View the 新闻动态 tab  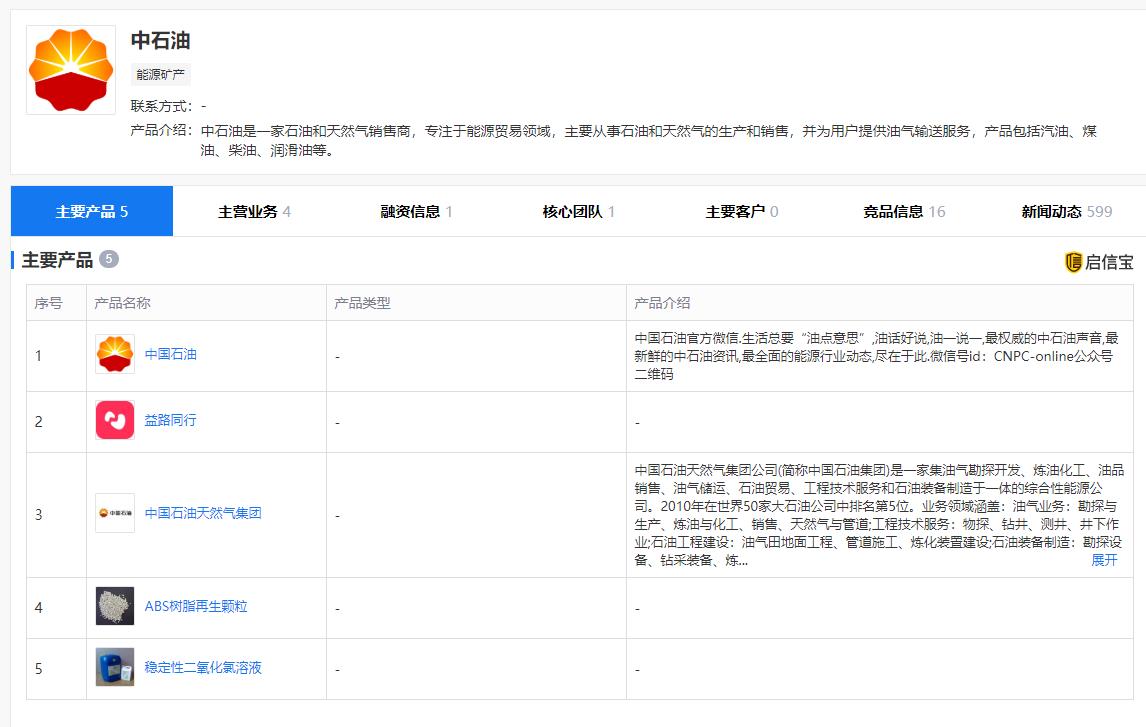[x=1066, y=211]
